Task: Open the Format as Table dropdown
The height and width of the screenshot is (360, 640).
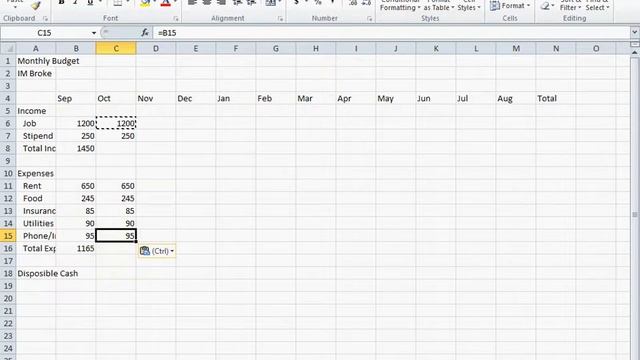Action: pos(439,5)
